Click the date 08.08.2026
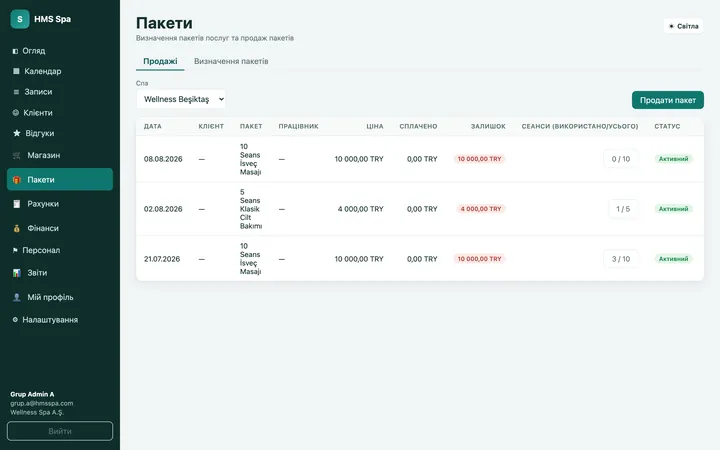Image resolution: width=720 pixels, height=450 pixels. pos(163,159)
